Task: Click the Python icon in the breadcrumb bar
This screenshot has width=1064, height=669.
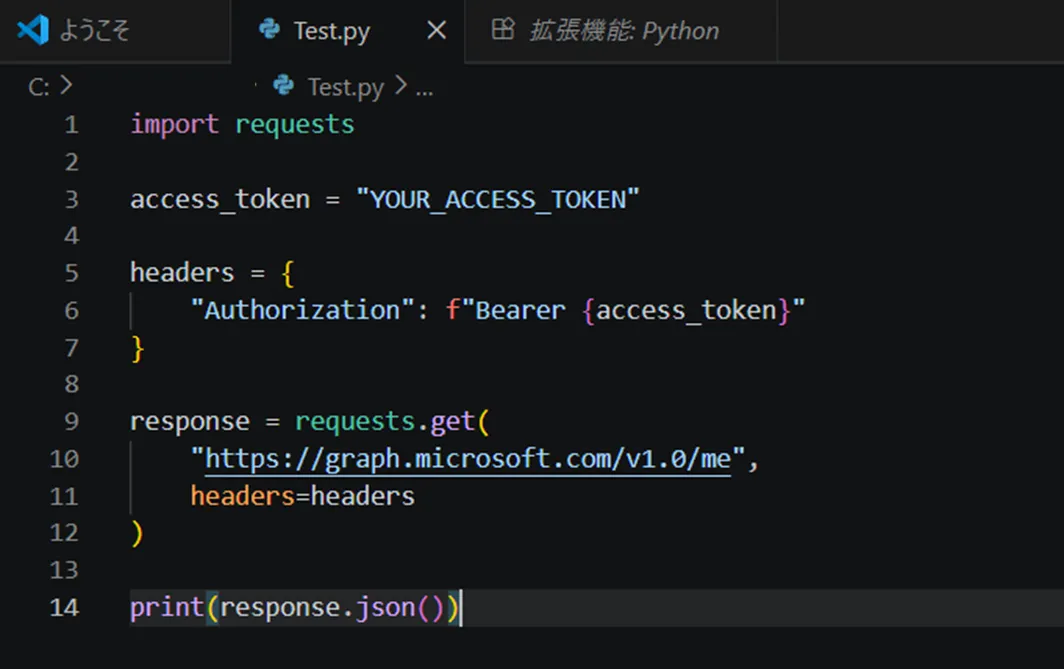Action: pyautogui.click(x=283, y=87)
